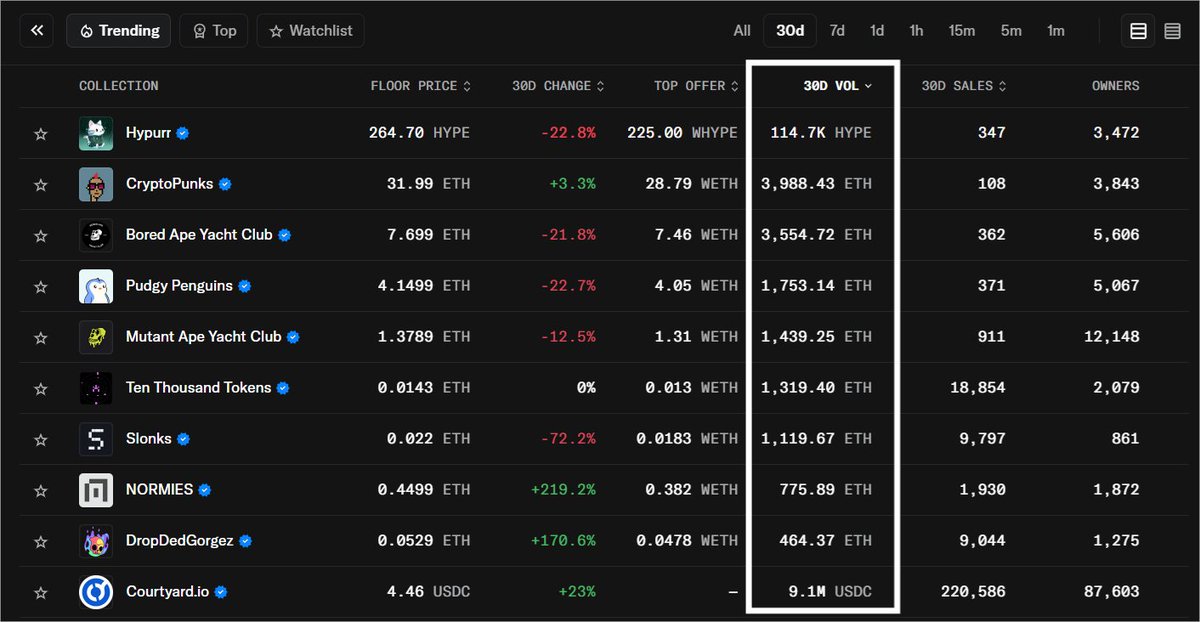Open the Ten Thousand Tokens link
Image resolution: width=1200 pixels, height=622 pixels.
(x=199, y=388)
